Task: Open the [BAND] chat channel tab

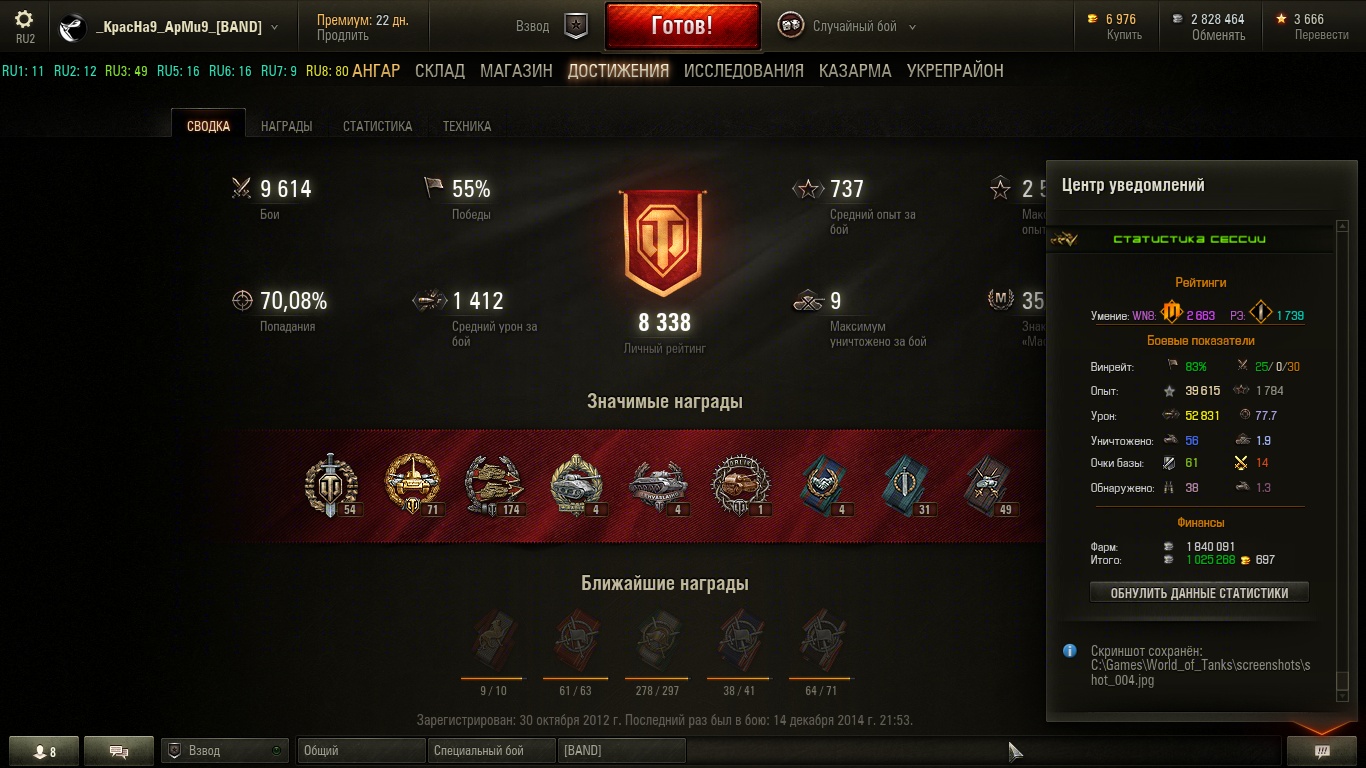Action: (x=622, y=751)
